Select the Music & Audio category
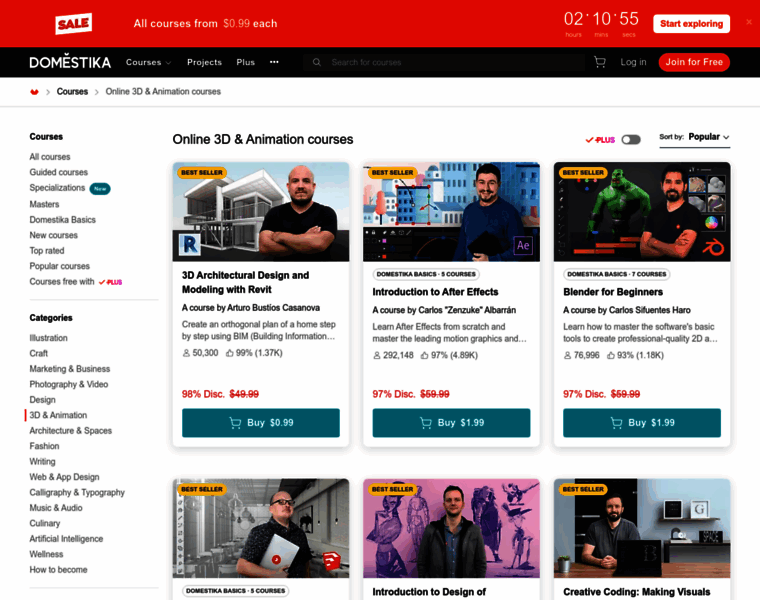This screenshot has width=760, height=600. (56, 508)
